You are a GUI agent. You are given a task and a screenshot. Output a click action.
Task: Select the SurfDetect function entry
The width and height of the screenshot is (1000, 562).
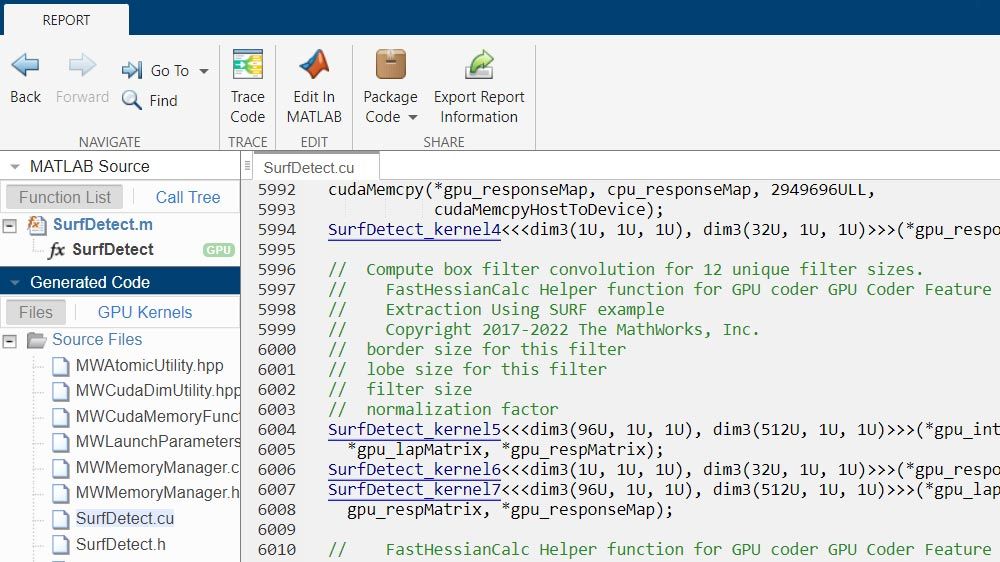tap(112, 250)
